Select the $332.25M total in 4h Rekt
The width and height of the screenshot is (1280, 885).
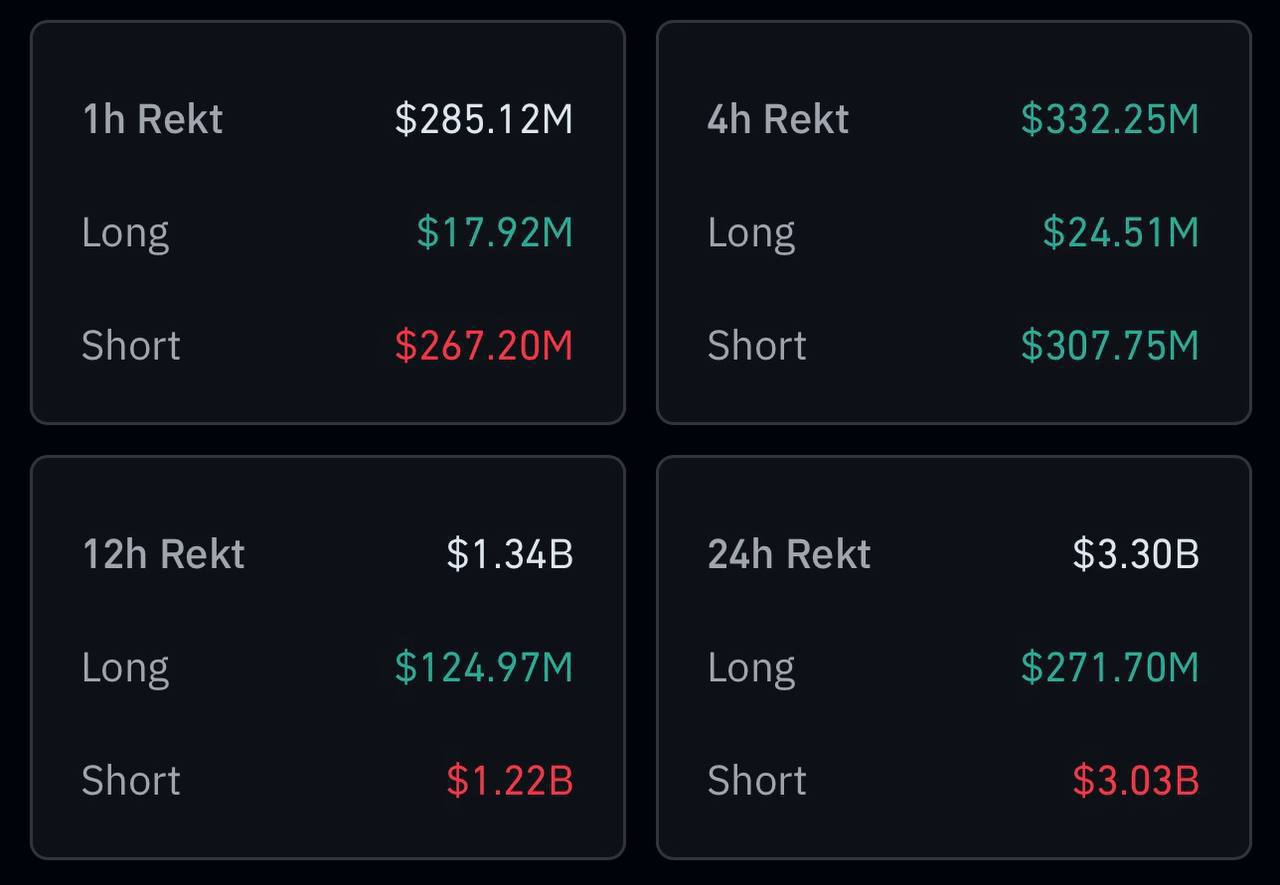(x=1110, y=119)
